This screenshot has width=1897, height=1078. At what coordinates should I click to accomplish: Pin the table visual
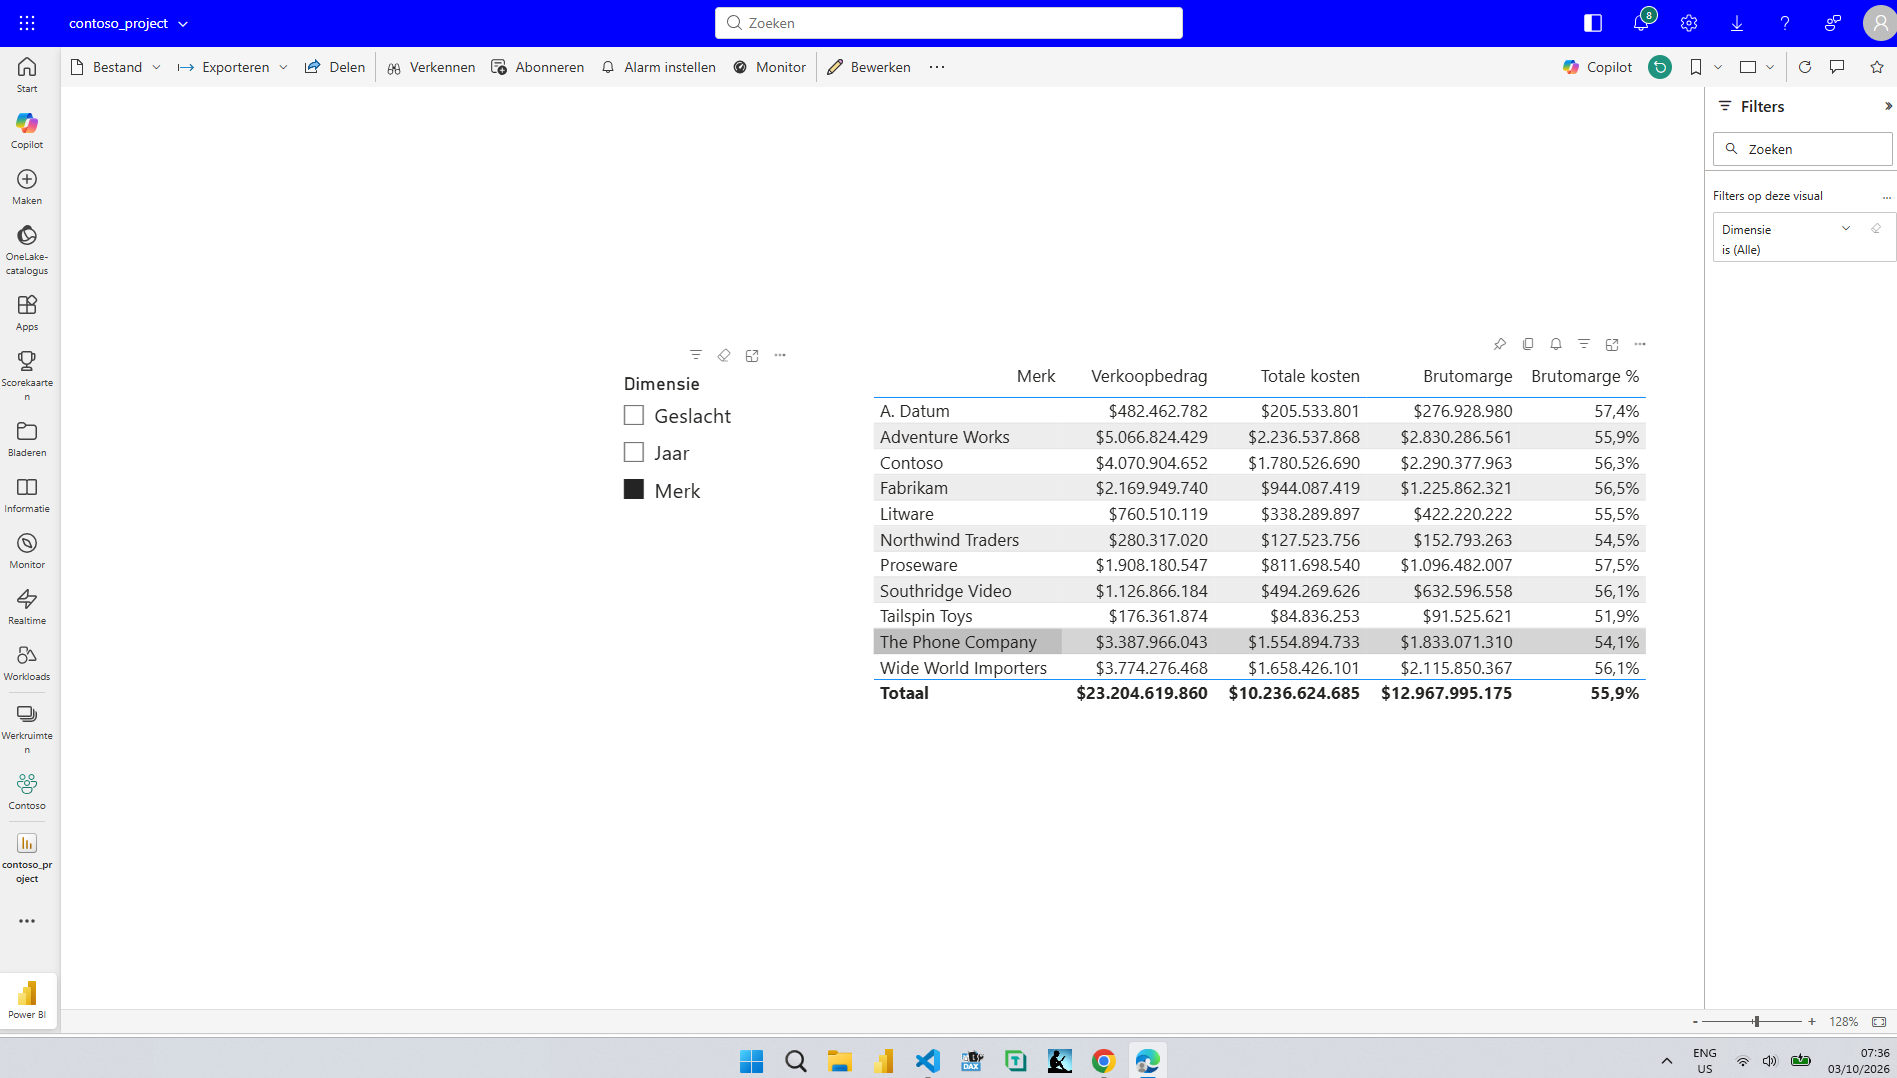(x=1500, y=344)
